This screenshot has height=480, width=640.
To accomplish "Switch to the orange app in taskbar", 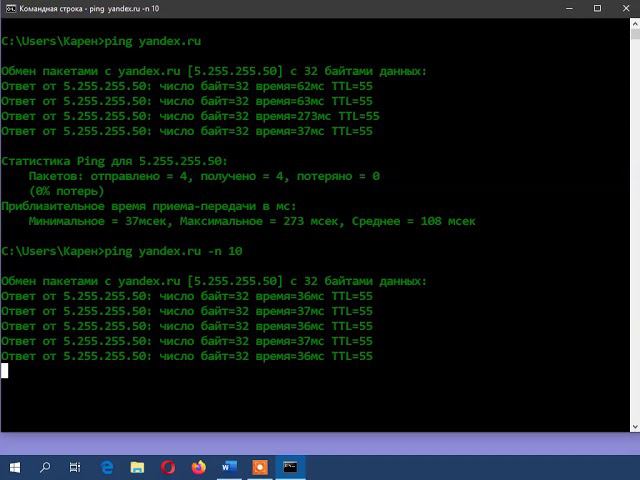I will [260, 467].
